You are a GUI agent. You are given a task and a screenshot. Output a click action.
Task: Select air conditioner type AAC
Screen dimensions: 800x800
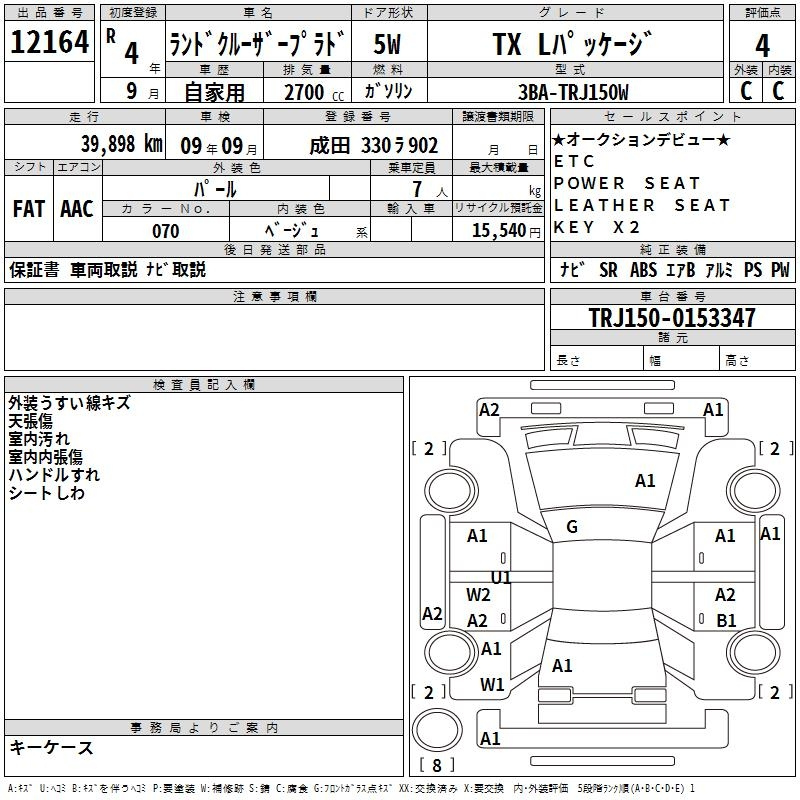tap(77, 209)
